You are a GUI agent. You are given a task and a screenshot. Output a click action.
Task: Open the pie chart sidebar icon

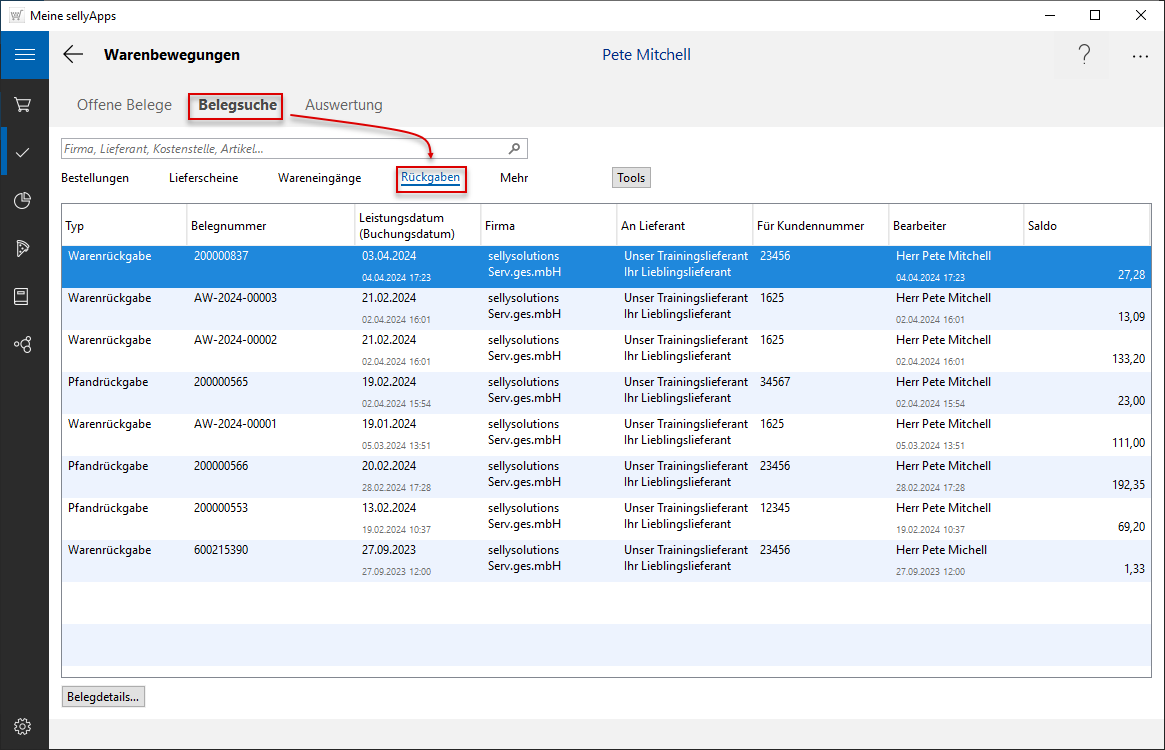point(23,200)
